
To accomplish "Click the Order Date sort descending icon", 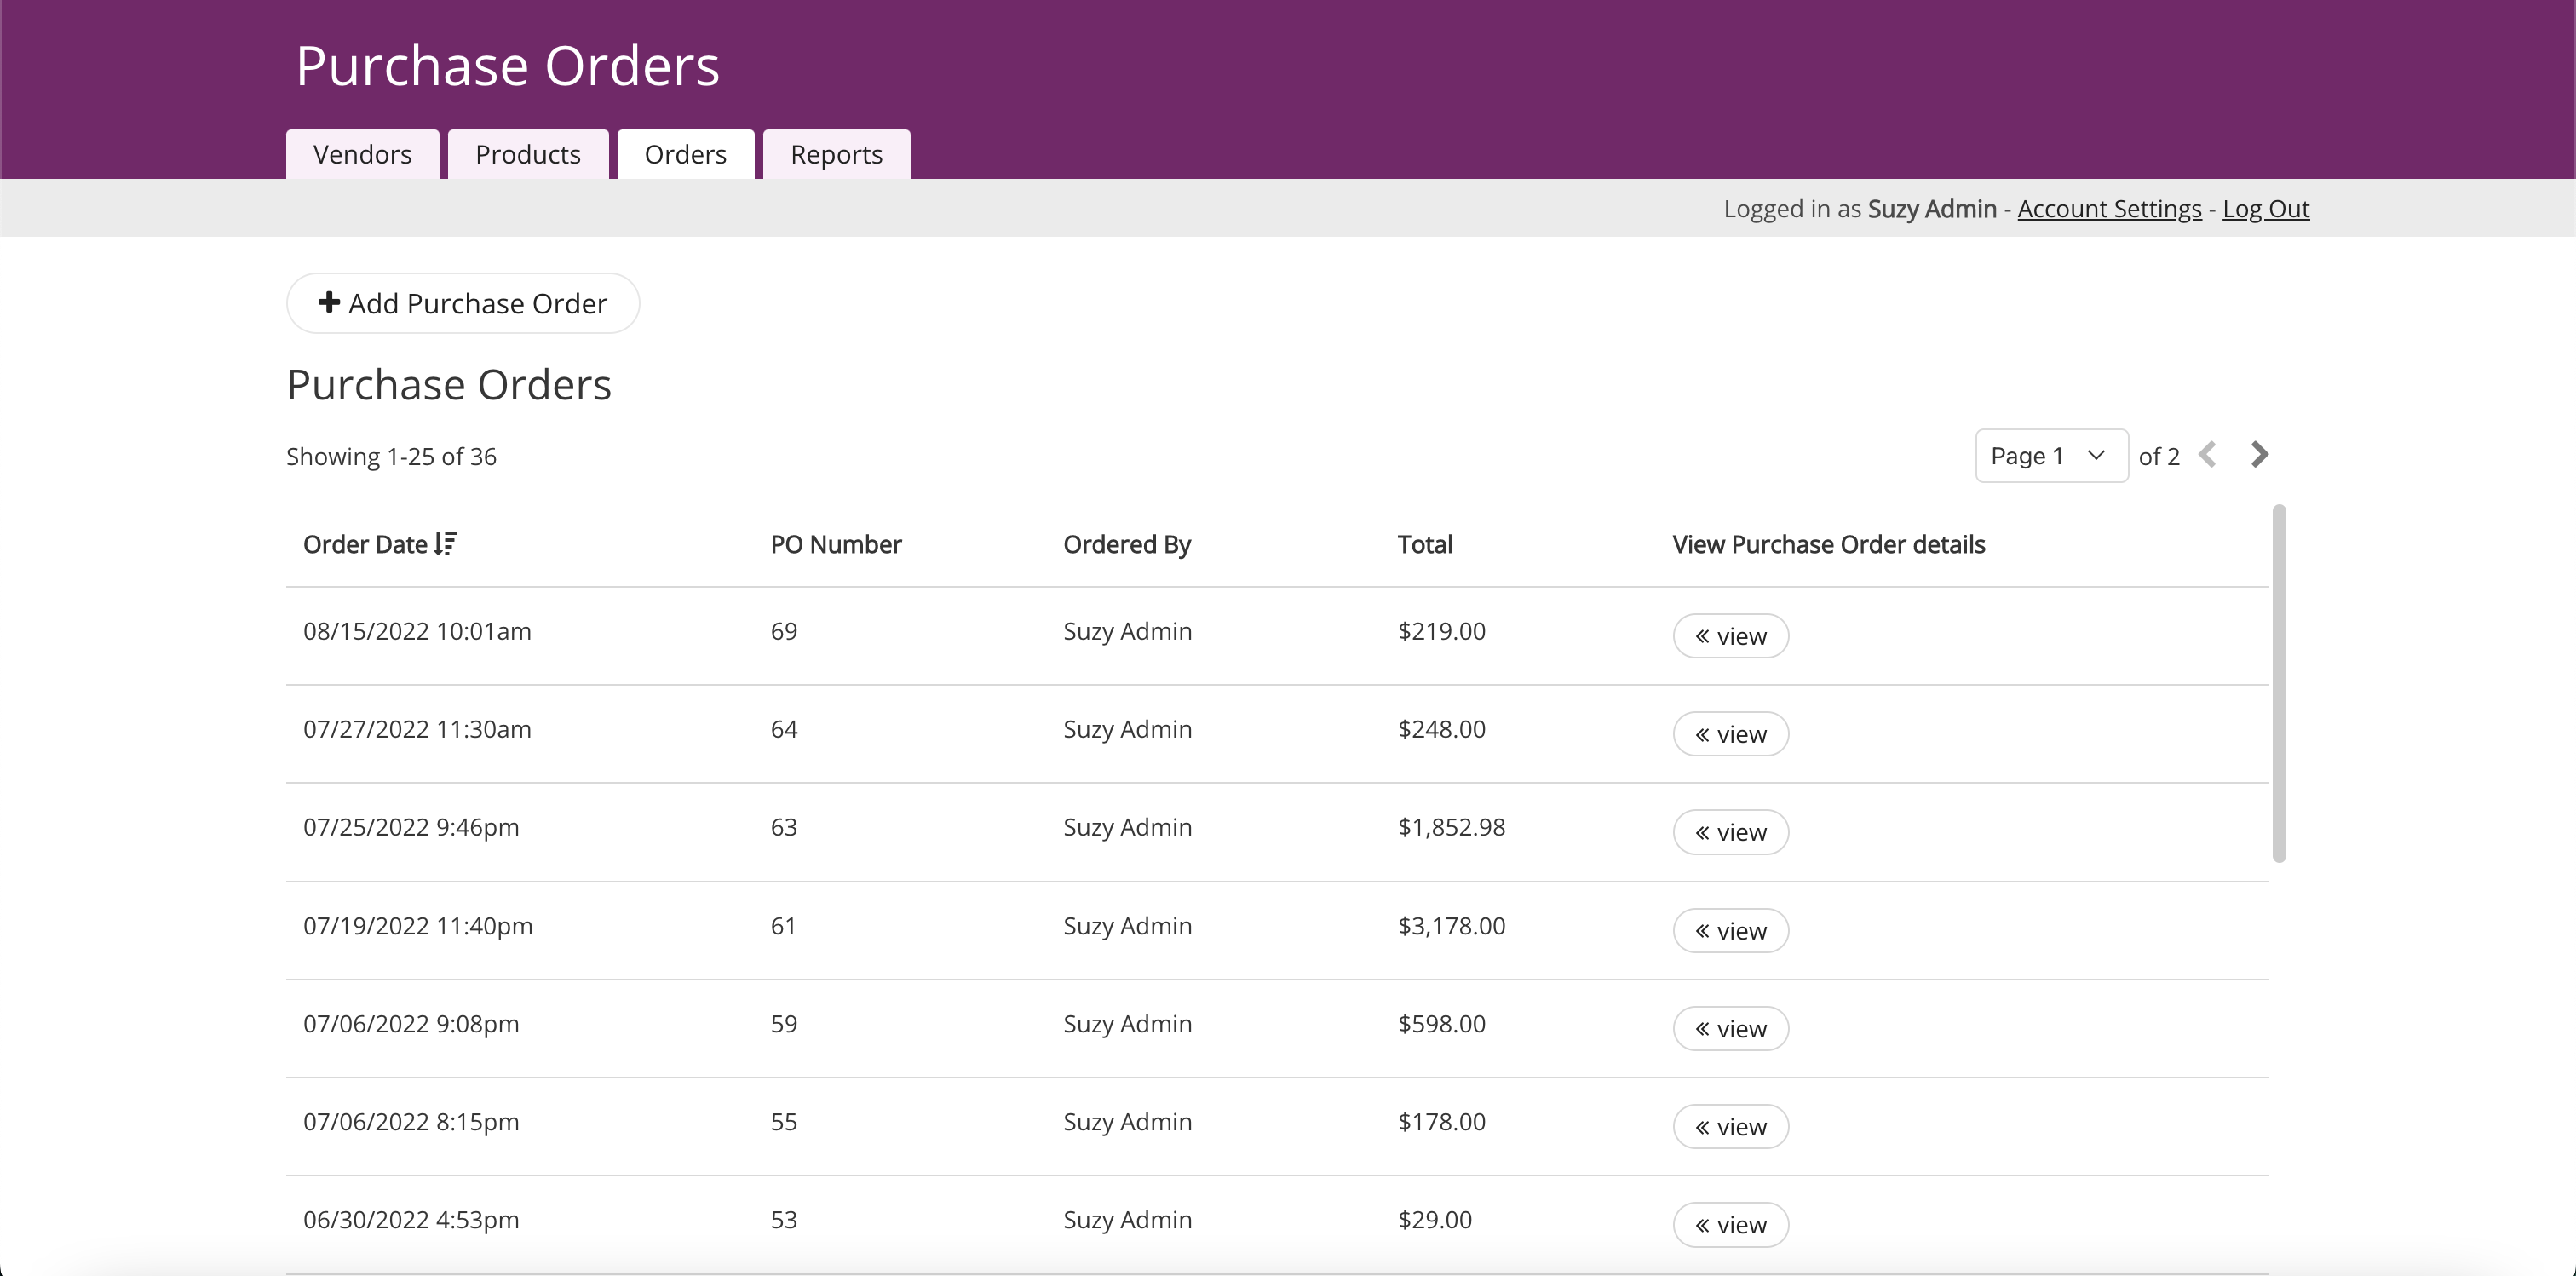I will coord(446,543).
